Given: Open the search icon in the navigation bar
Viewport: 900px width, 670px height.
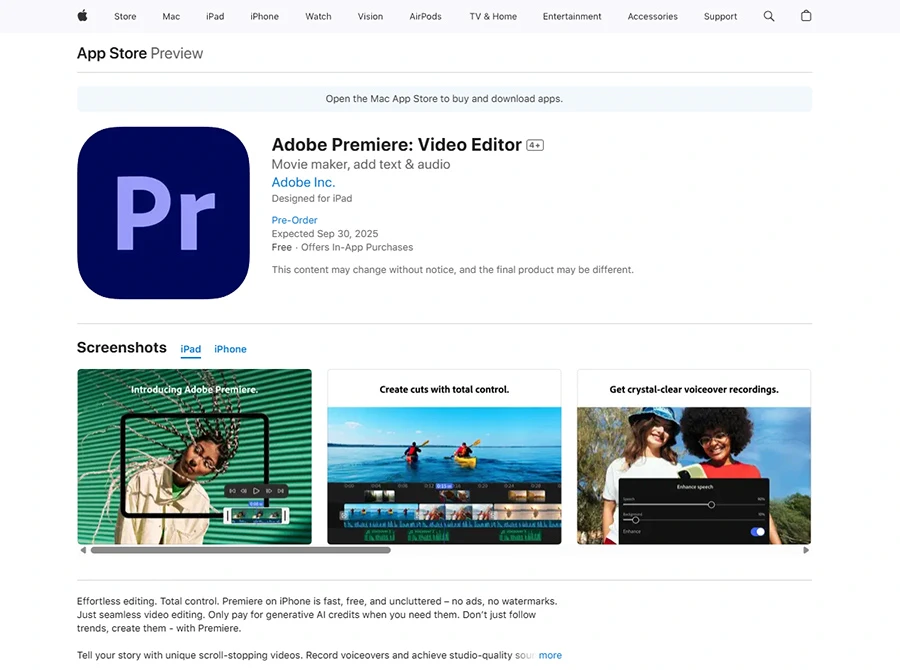Looking at the screenshot, I should click(769, 16).
